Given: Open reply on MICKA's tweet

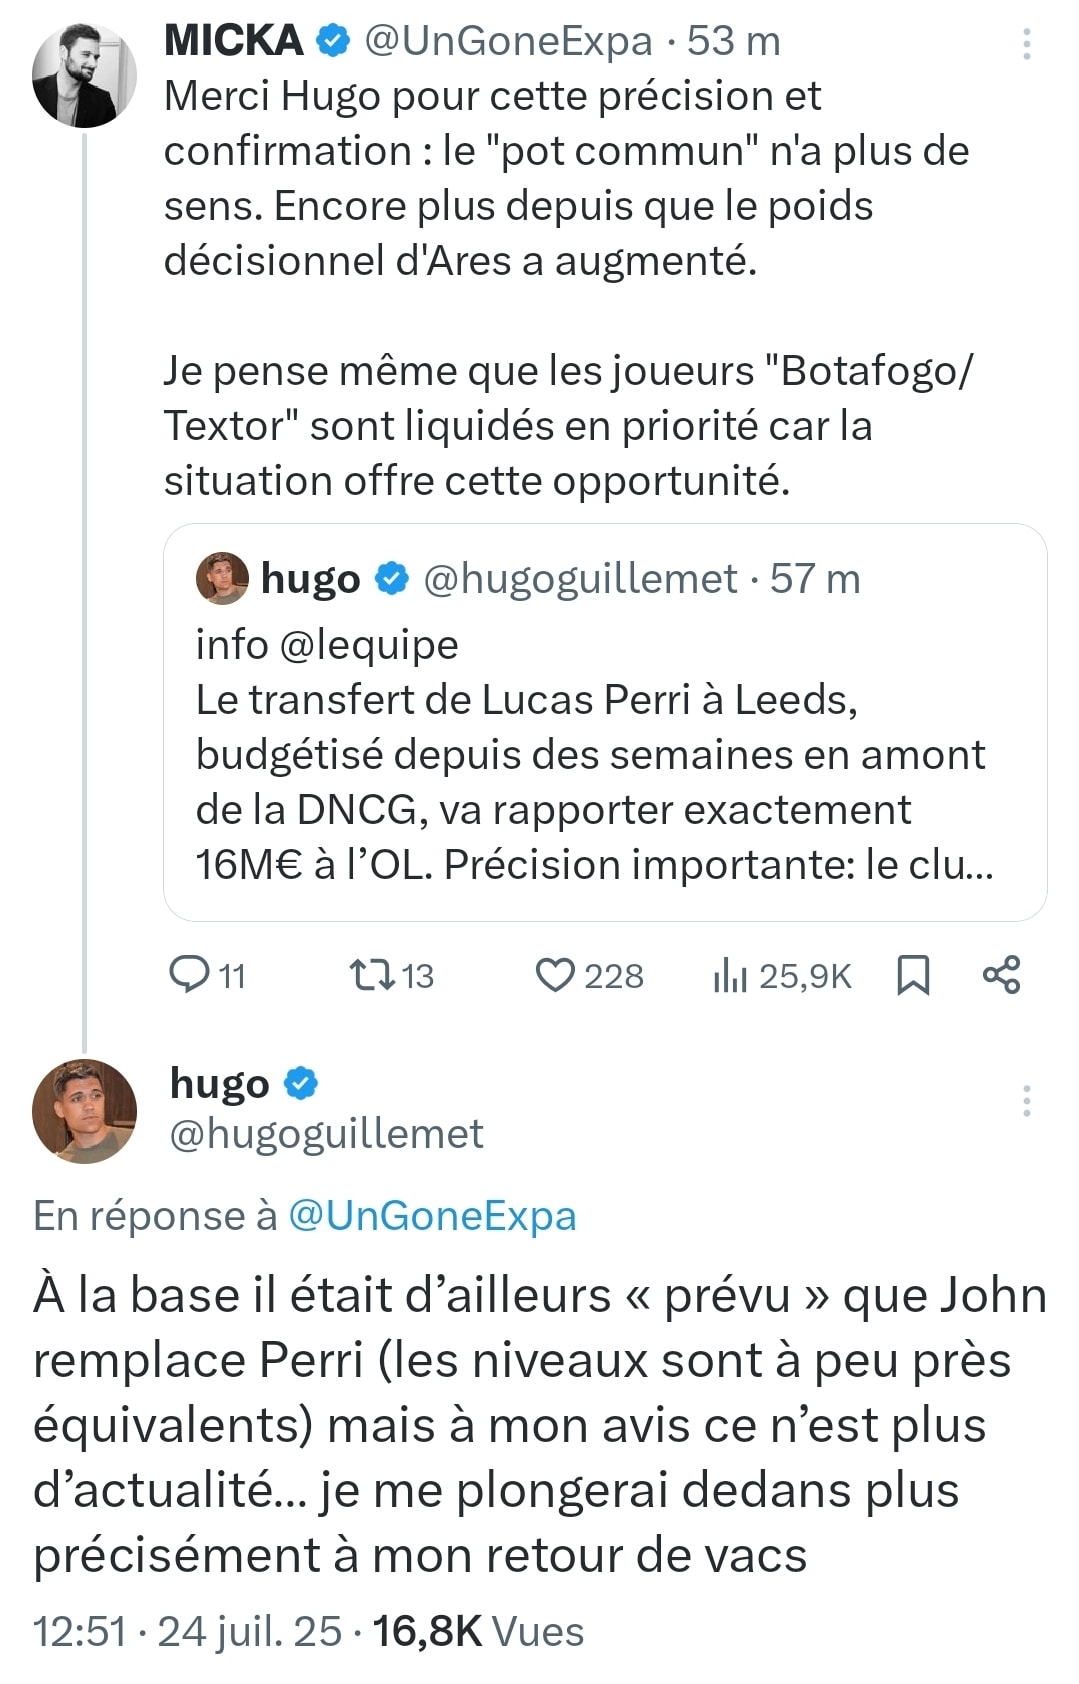Looking at the screenshot, I should pos(207,975).
